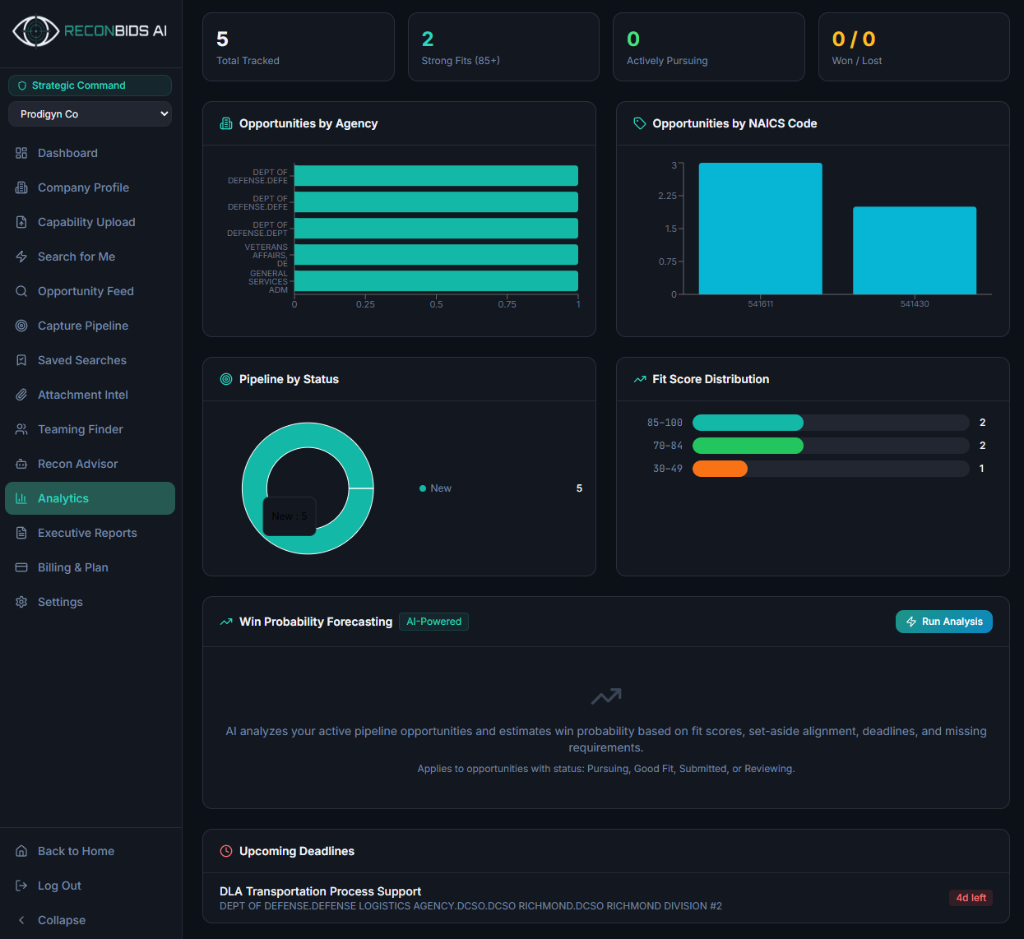The image size is (1024, 939).
Task: Open the Capture Pipeline section
Action: [x=90, y=326]
